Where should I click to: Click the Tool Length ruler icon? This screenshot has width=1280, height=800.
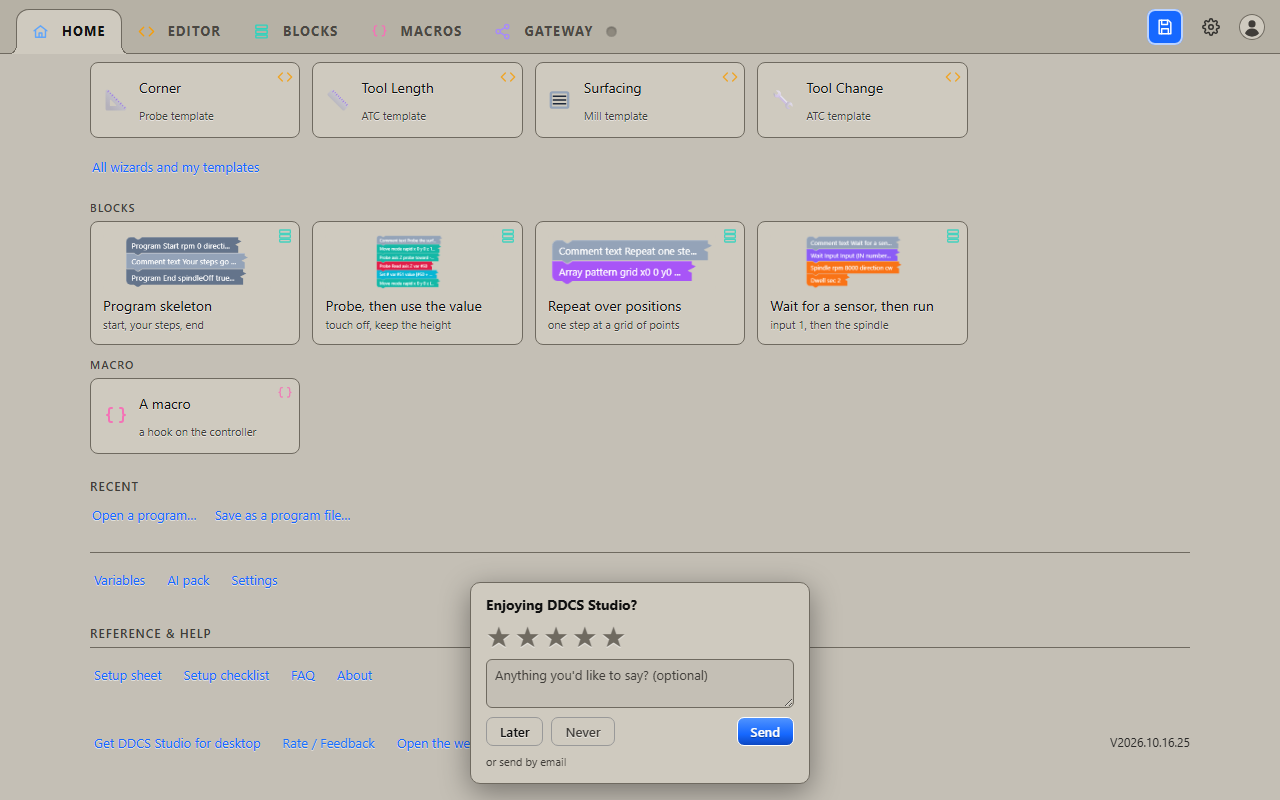point(338,100)
